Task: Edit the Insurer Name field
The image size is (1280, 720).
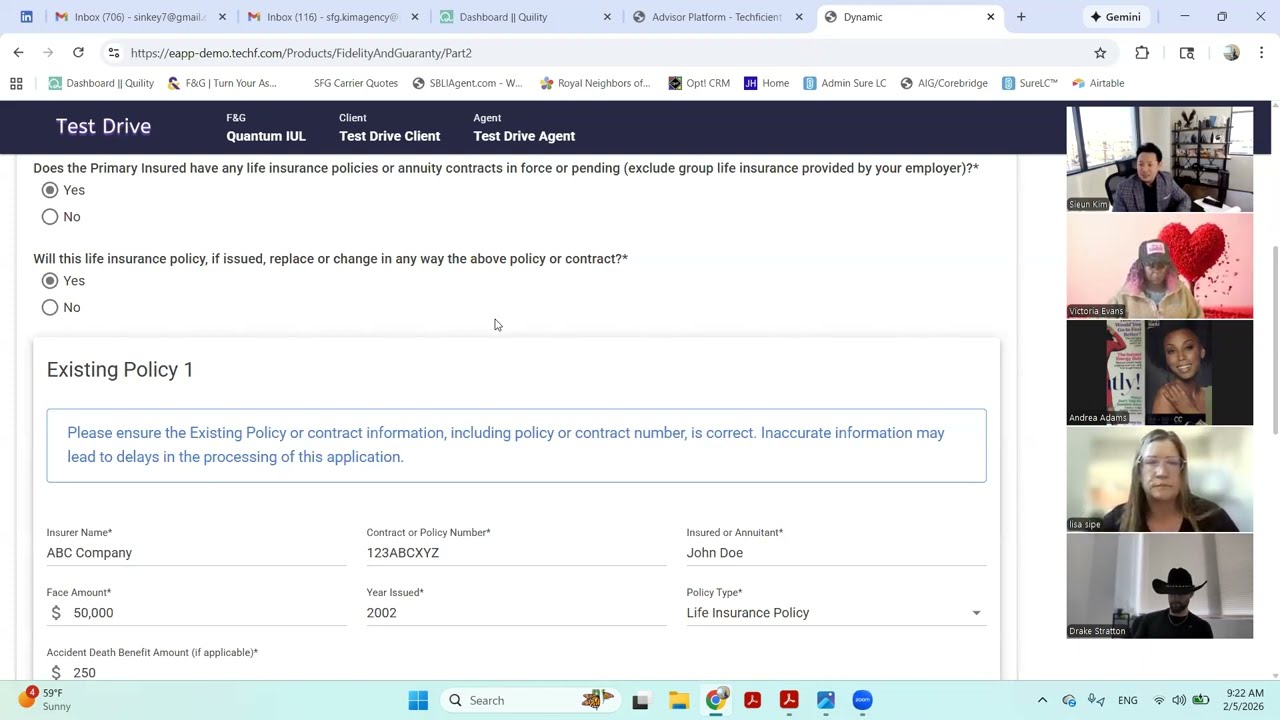Action: [196, 553]
